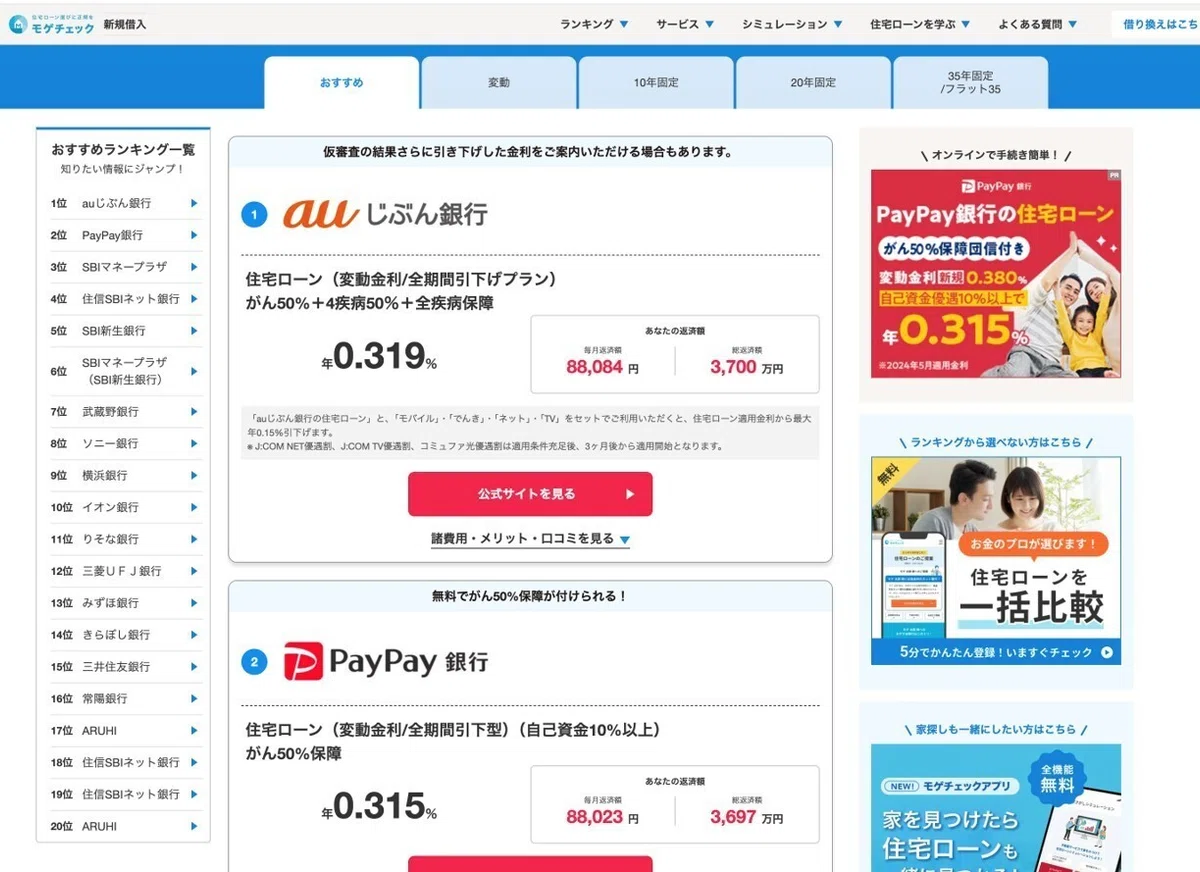The height and width of the screenshot is (872, 1200).
Task: Open the モゲチェックアプリ banner
Action: pyautogui.click(x=996, y=808)
